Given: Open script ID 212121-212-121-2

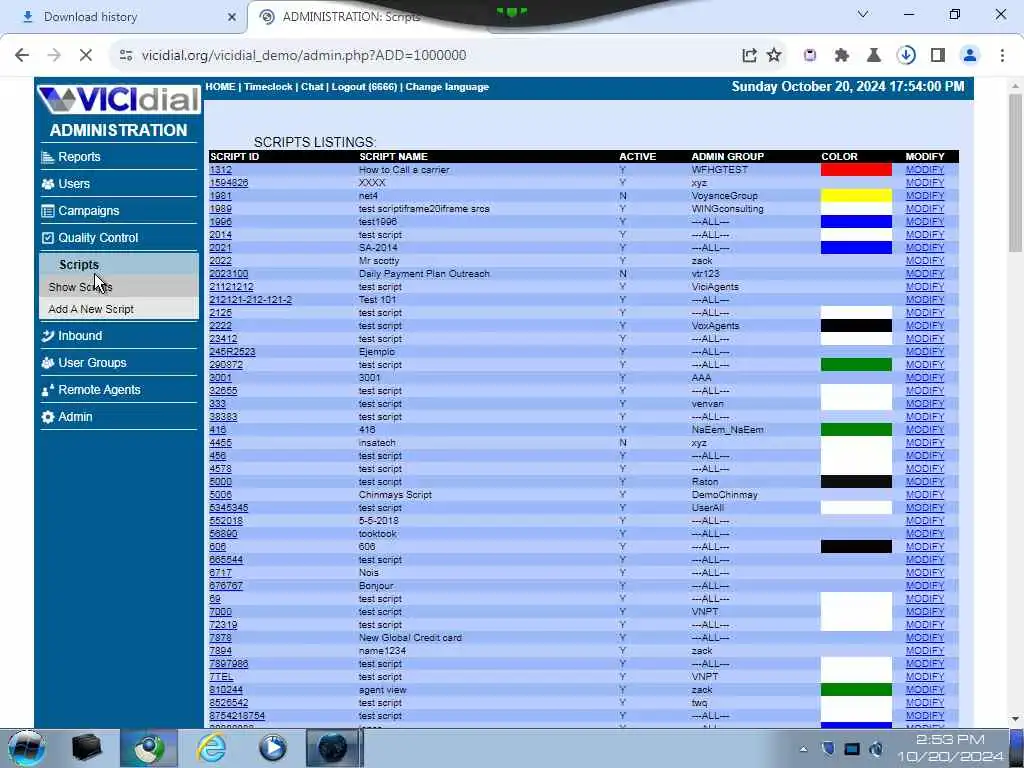Looking at the screenshot, I should tap(250, 300).
